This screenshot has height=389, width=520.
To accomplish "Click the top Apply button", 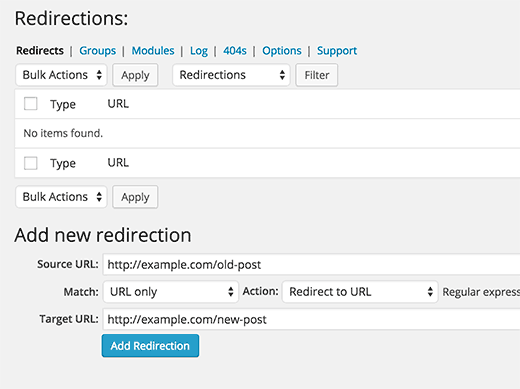I will (135, 75).
